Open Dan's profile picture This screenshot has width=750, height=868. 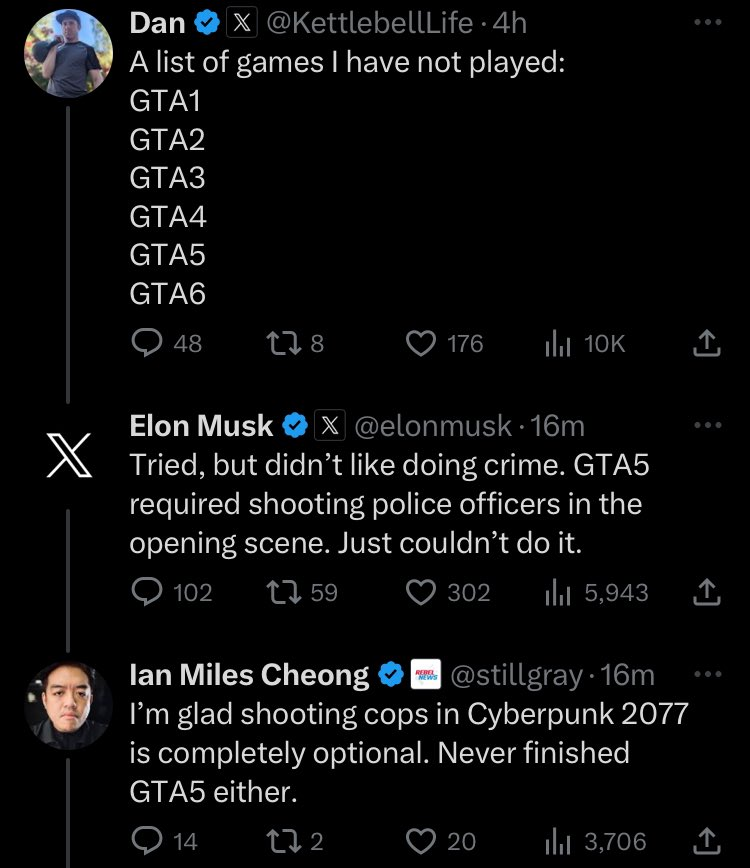click(x=67, y=53)
